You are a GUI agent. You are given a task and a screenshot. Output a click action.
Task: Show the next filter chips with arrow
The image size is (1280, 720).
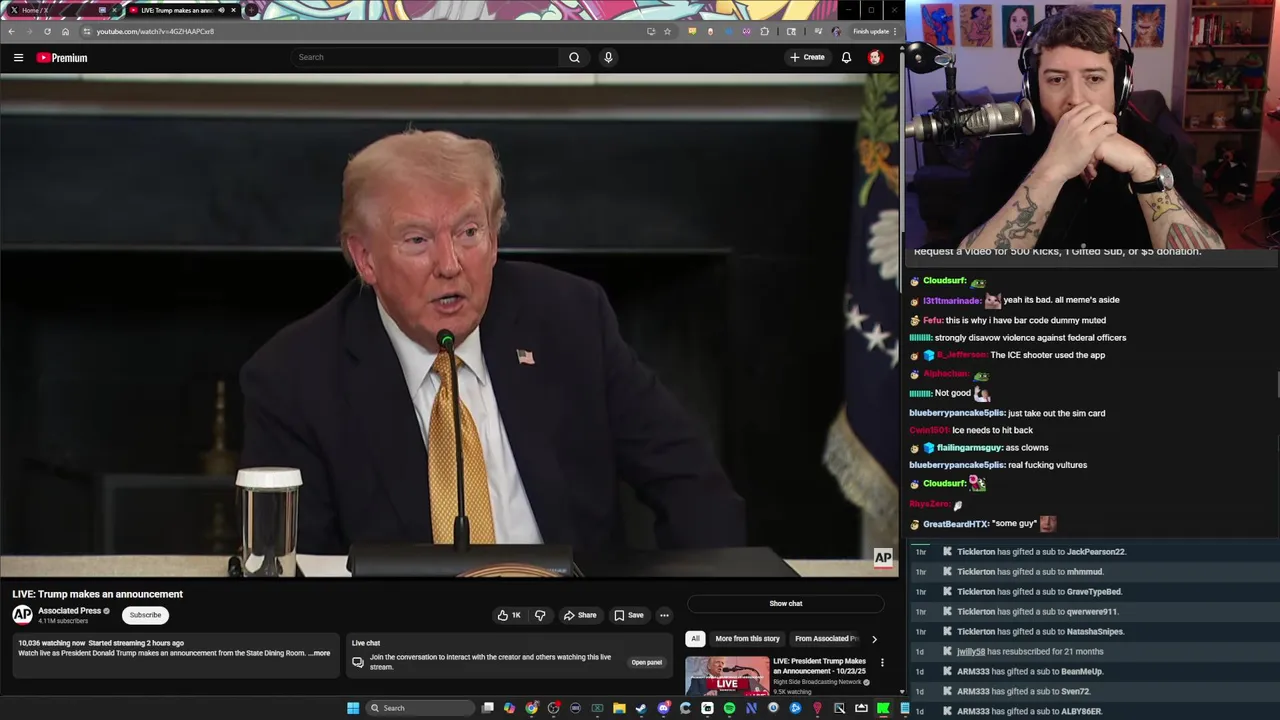coord(874,638)
